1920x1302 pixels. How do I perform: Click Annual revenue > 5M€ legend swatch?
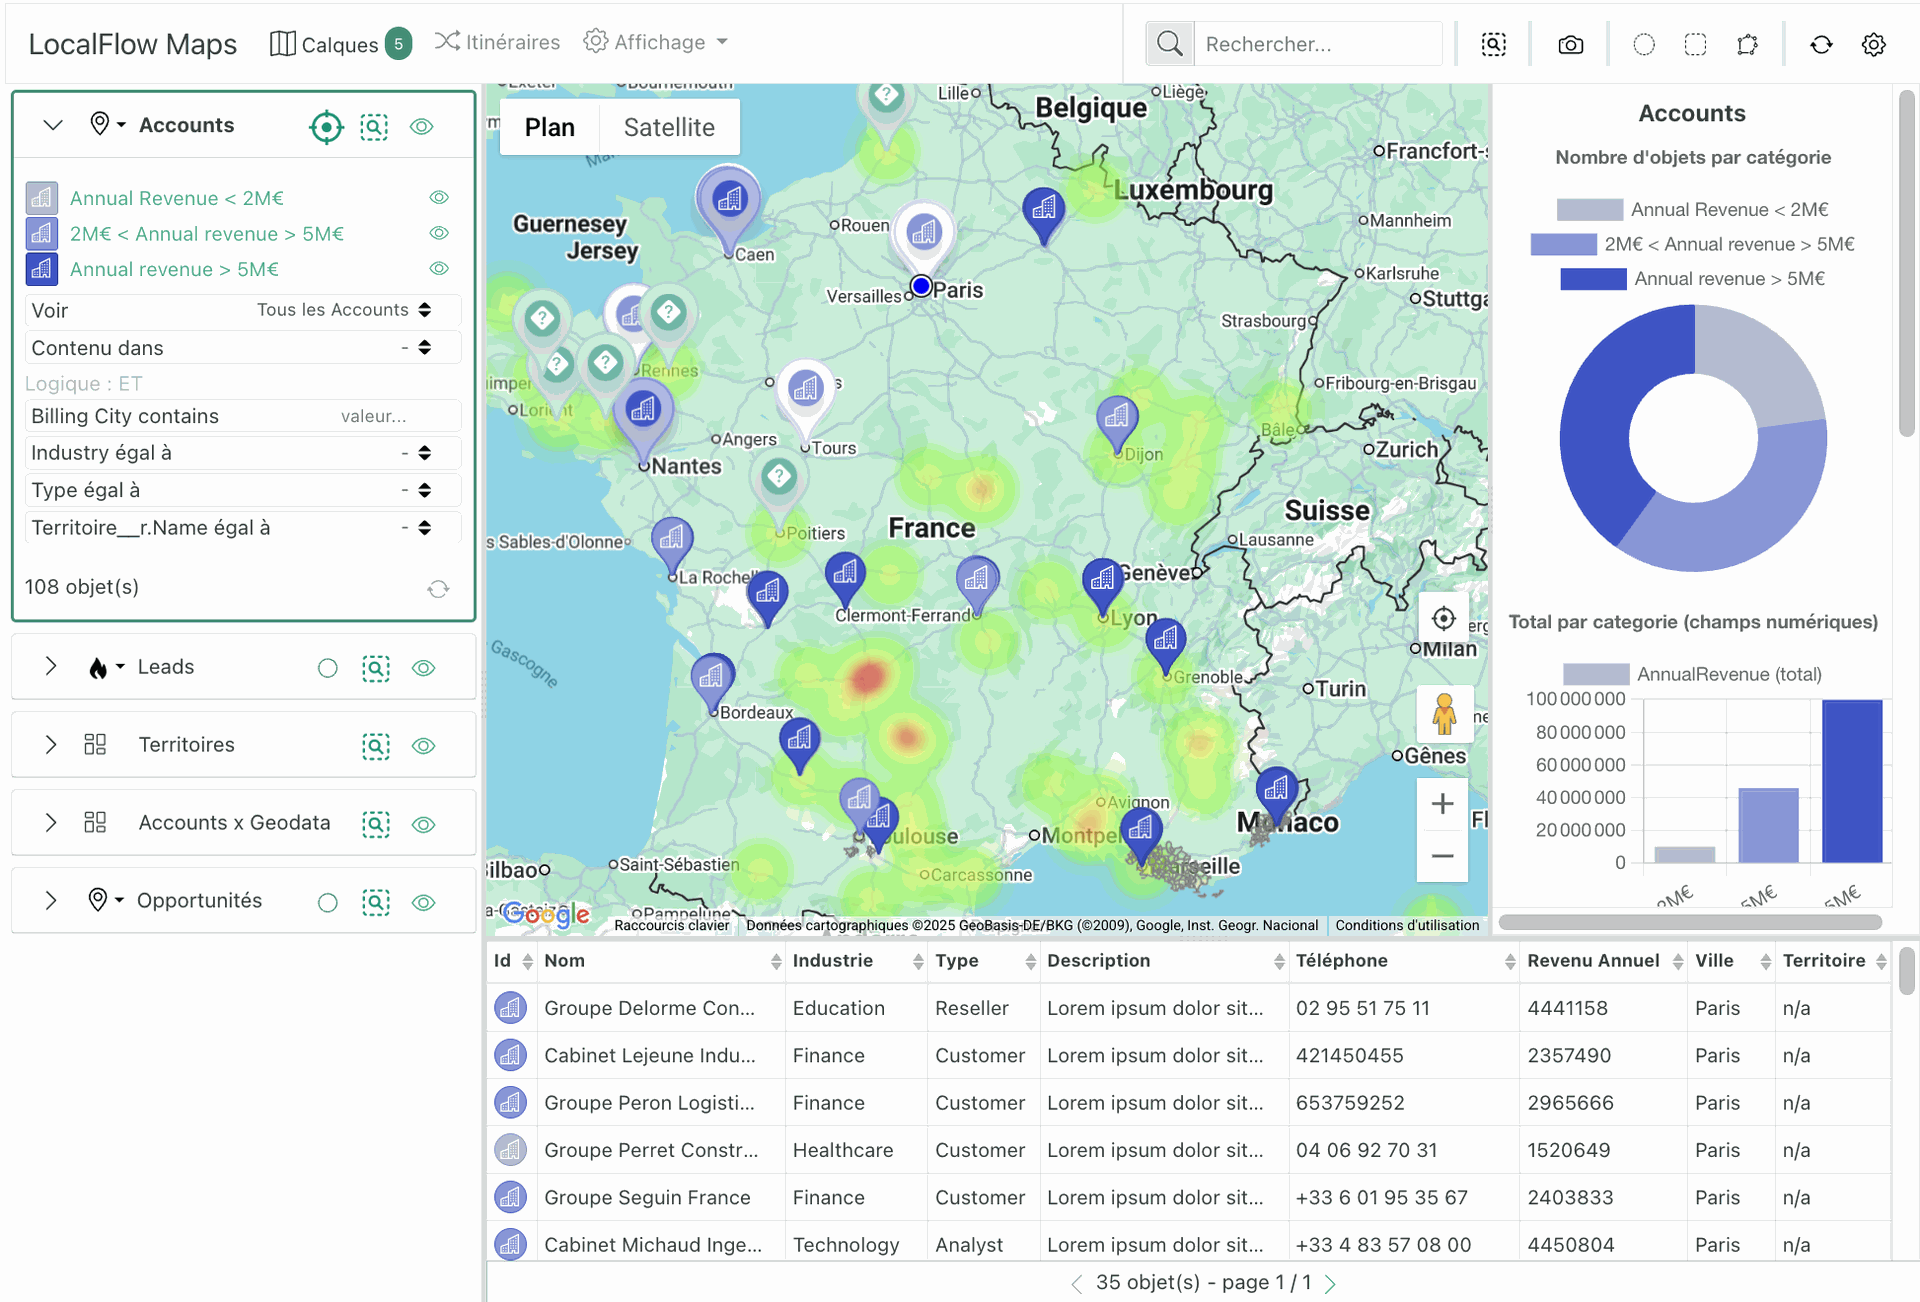coord(1592,279)
